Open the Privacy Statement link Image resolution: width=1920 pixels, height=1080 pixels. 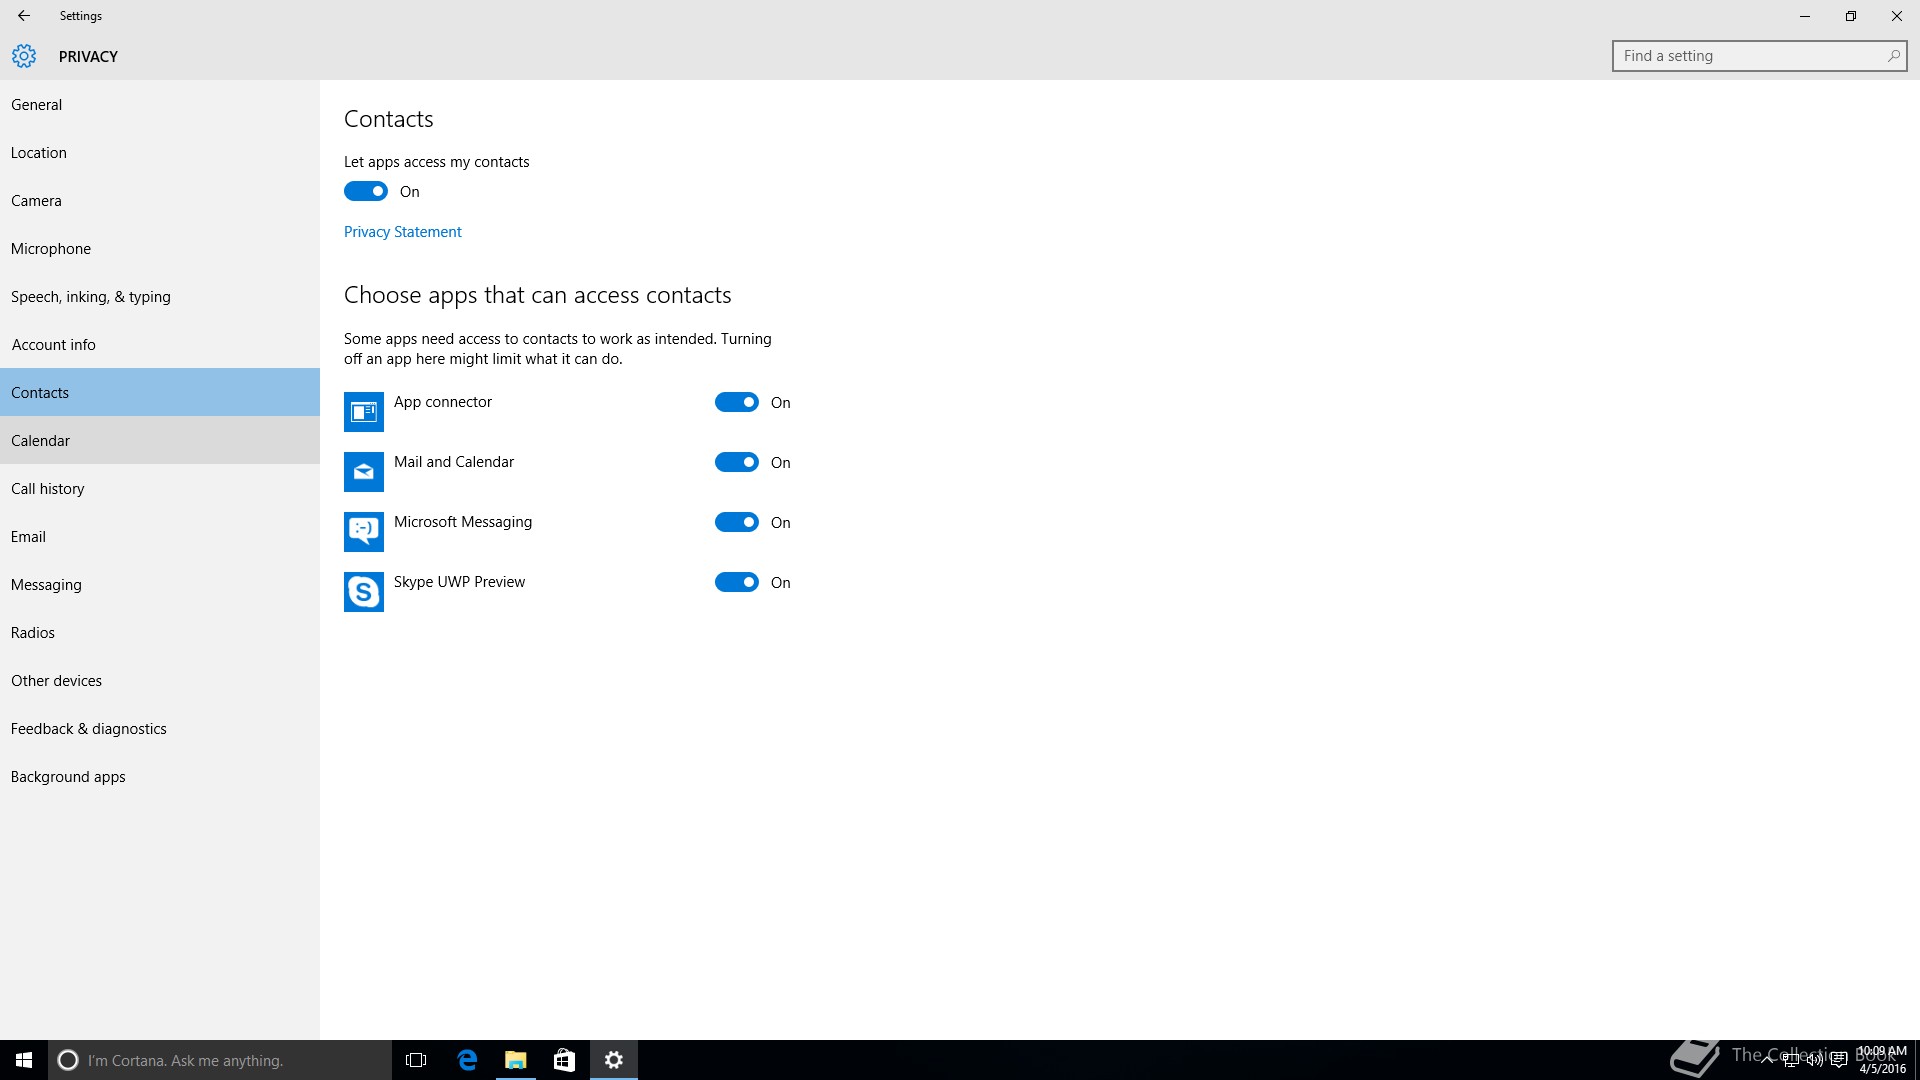click(x=402, y=231)
